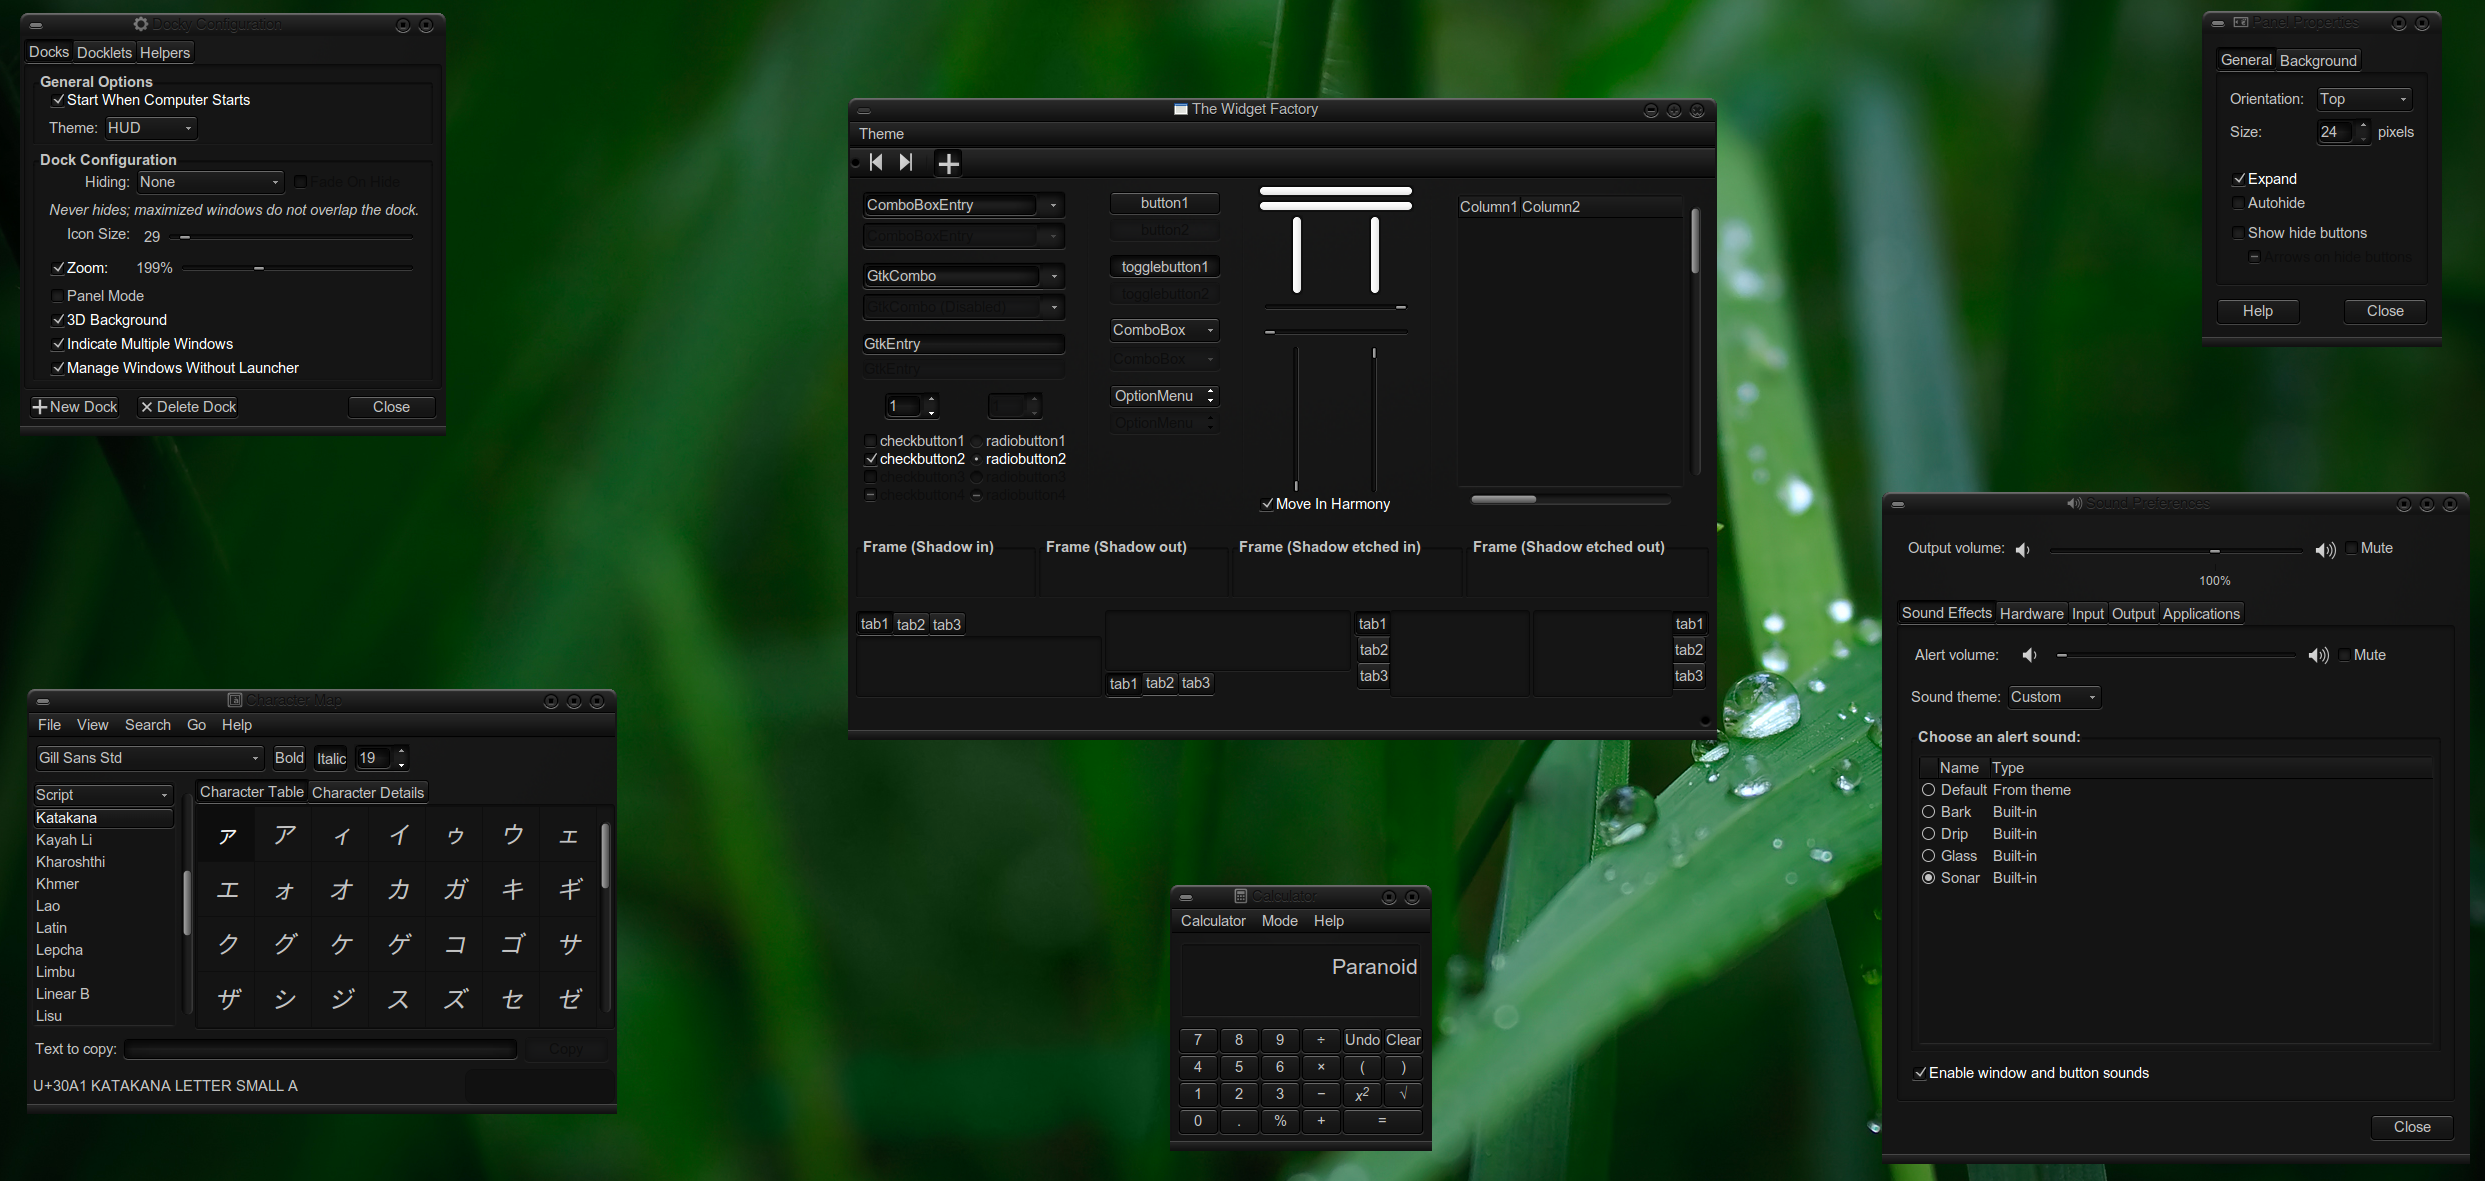Toggle the Output volume Mute checkbox
Screen dimensions: 2485x1181
click(x=2352, y=548)
